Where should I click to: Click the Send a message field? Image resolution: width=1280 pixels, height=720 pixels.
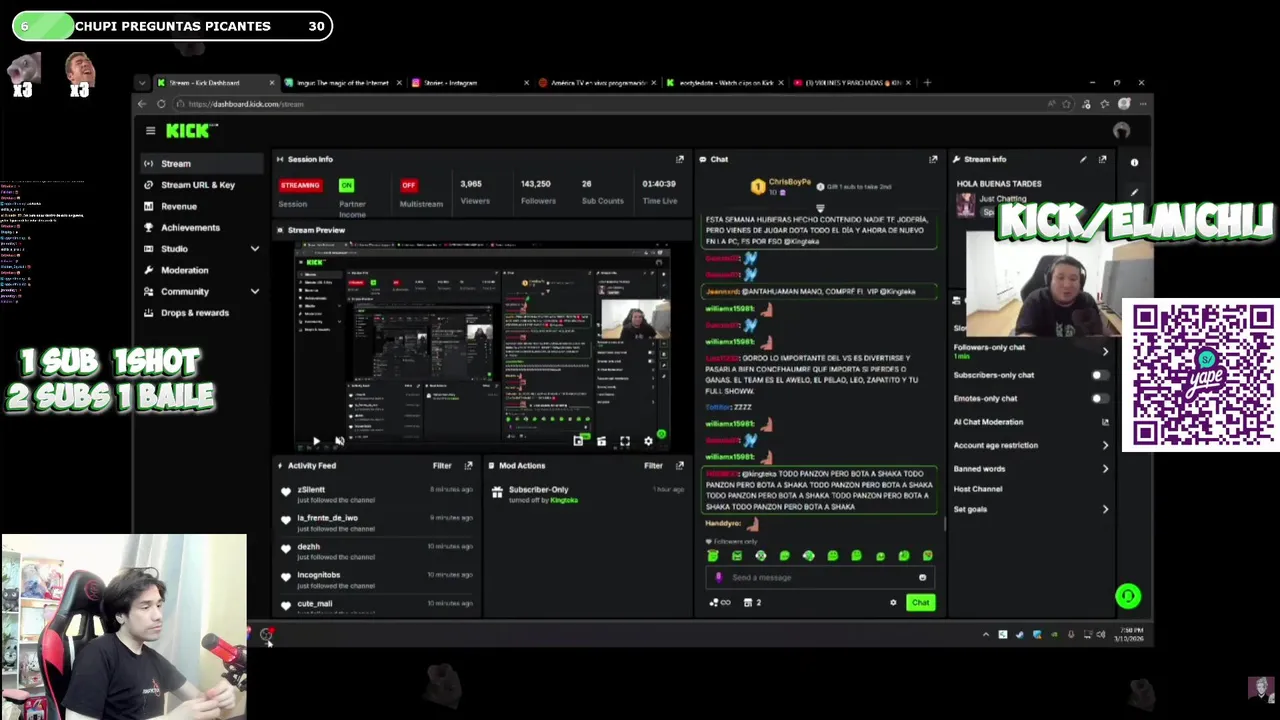pos(820,577)
